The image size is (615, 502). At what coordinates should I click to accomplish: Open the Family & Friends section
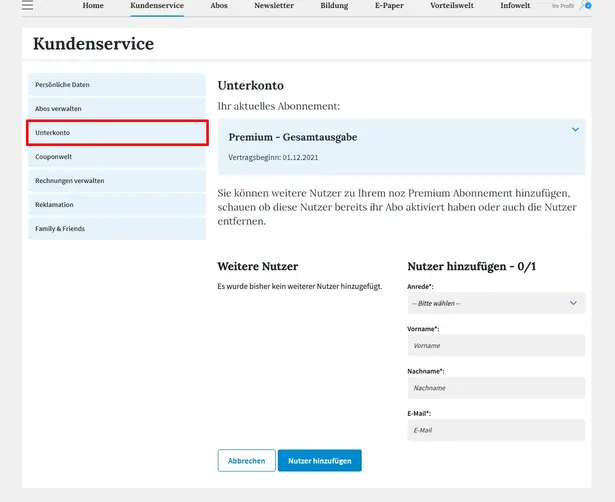(x=117, y=229)
